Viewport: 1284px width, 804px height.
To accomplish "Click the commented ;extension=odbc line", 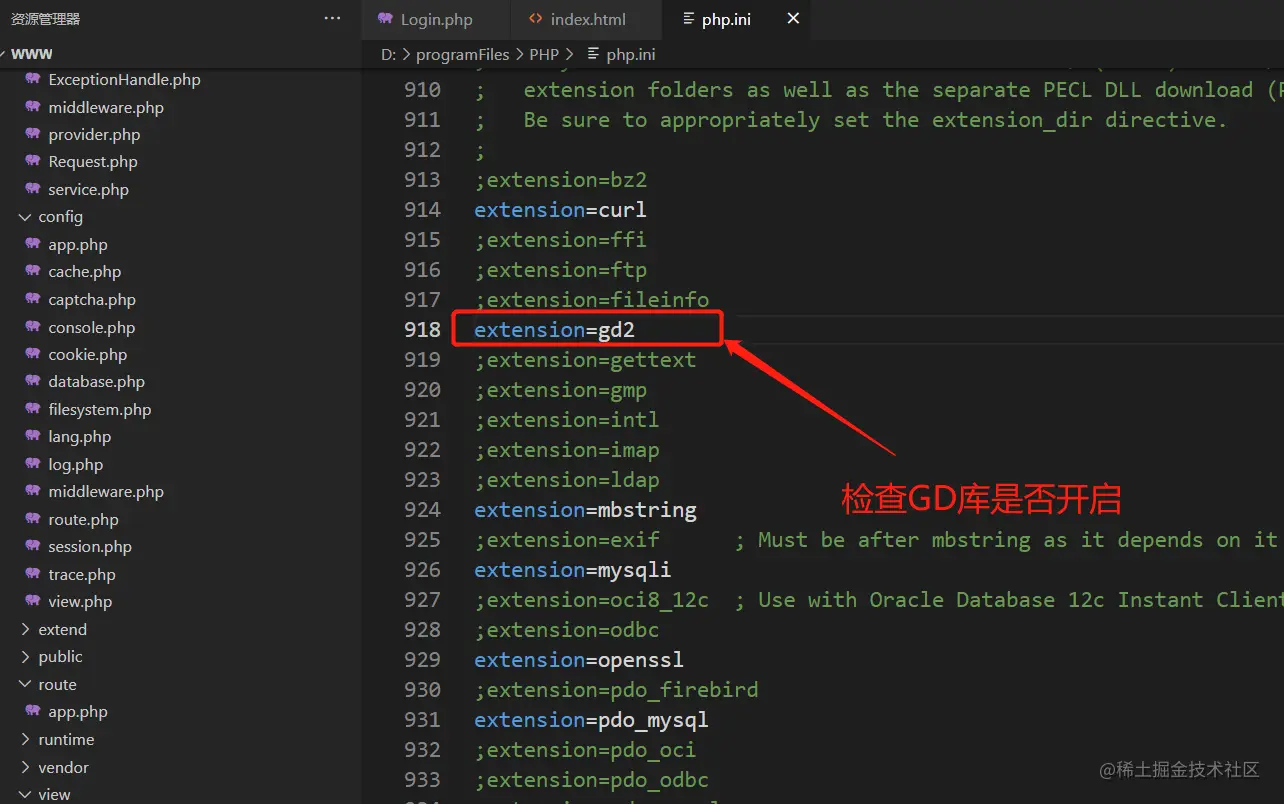I will coord(566,629).
